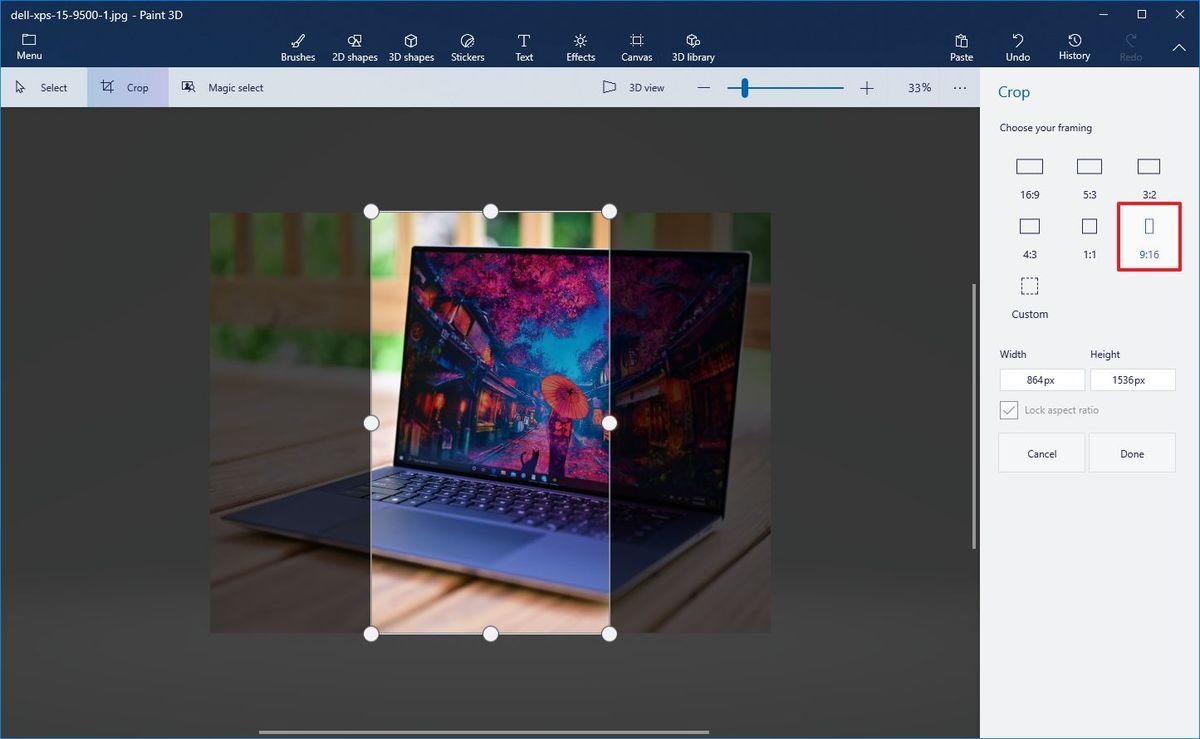Choose the 1:1 framing option
Screen dimensions: 1200x739
tap(1089, 236)
